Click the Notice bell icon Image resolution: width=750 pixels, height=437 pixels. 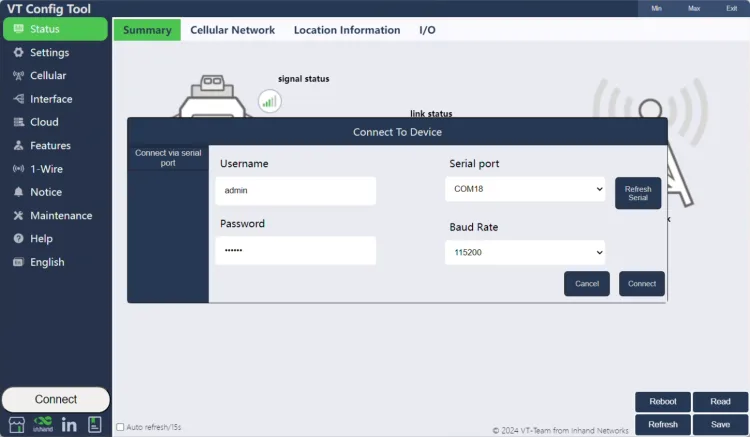coord(18,192)
